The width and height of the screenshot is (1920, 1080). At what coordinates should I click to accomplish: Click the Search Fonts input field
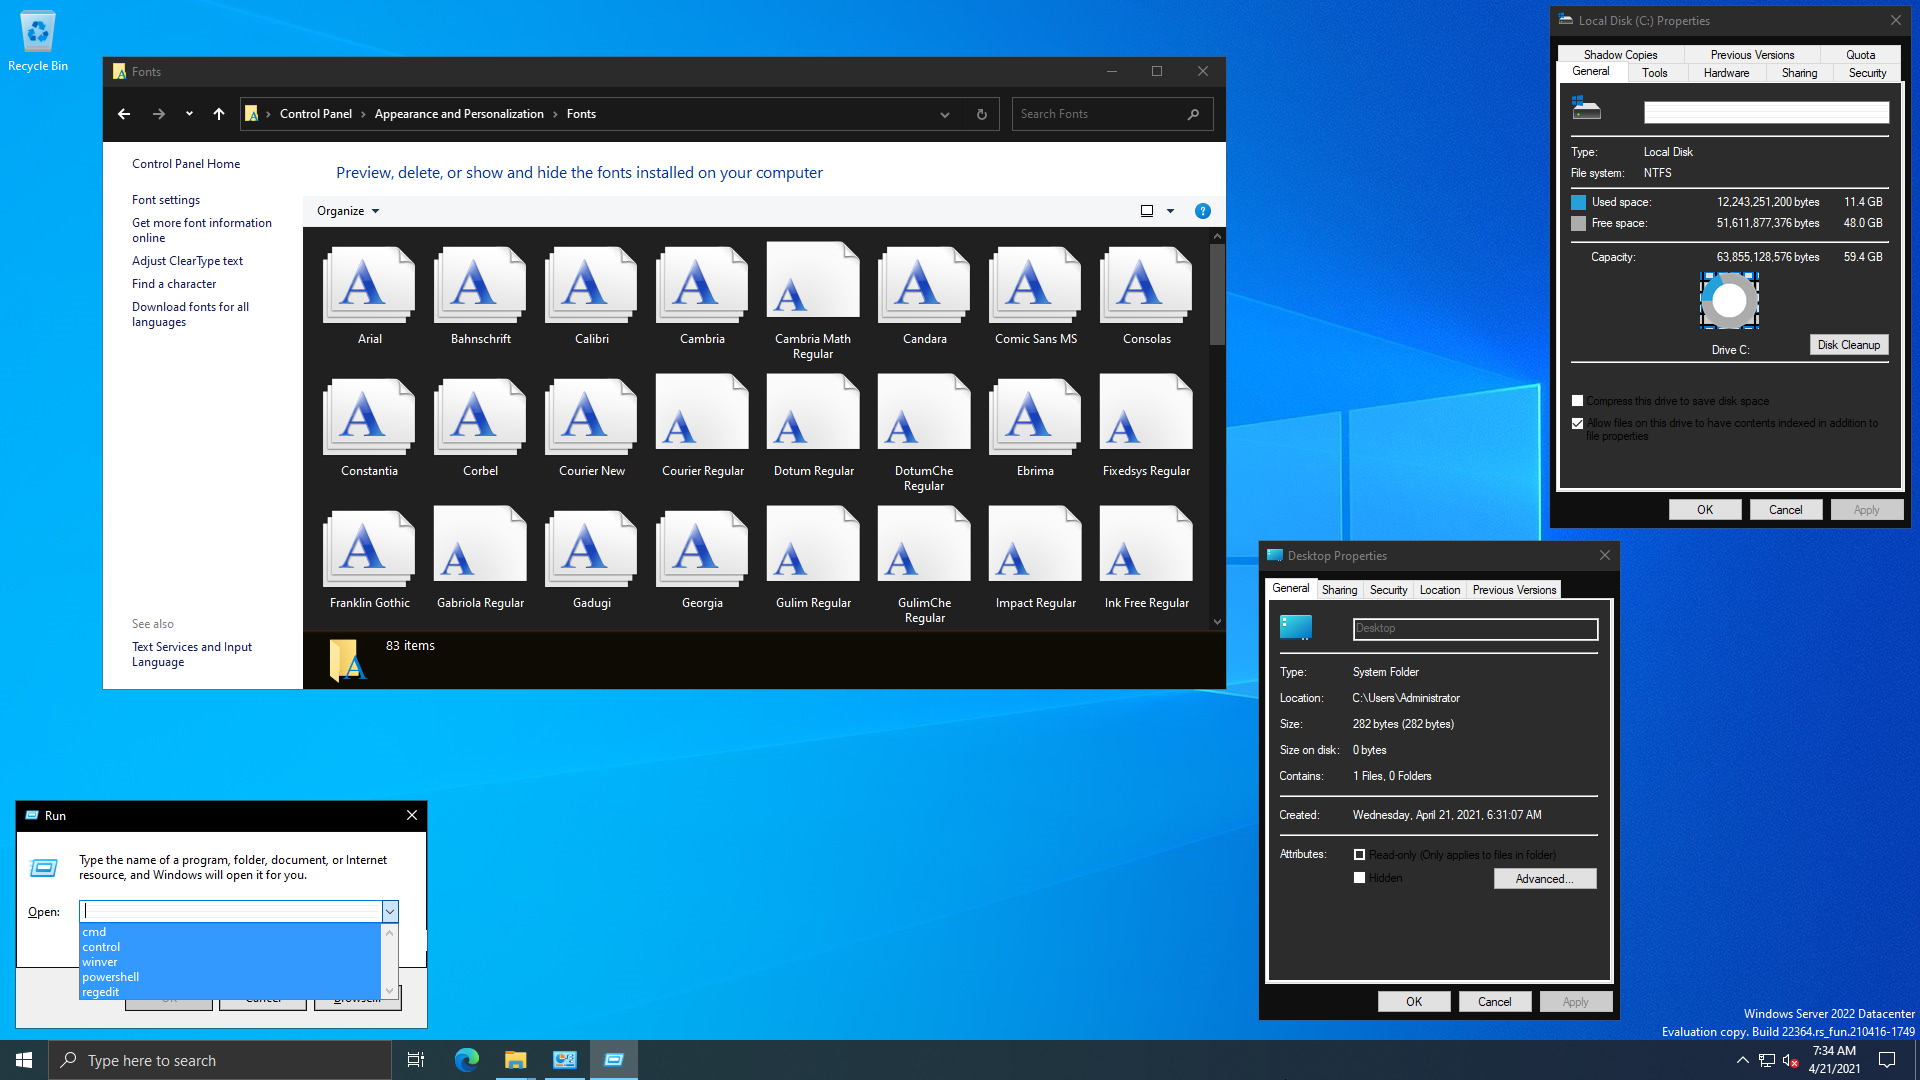tap(1100, 114)
